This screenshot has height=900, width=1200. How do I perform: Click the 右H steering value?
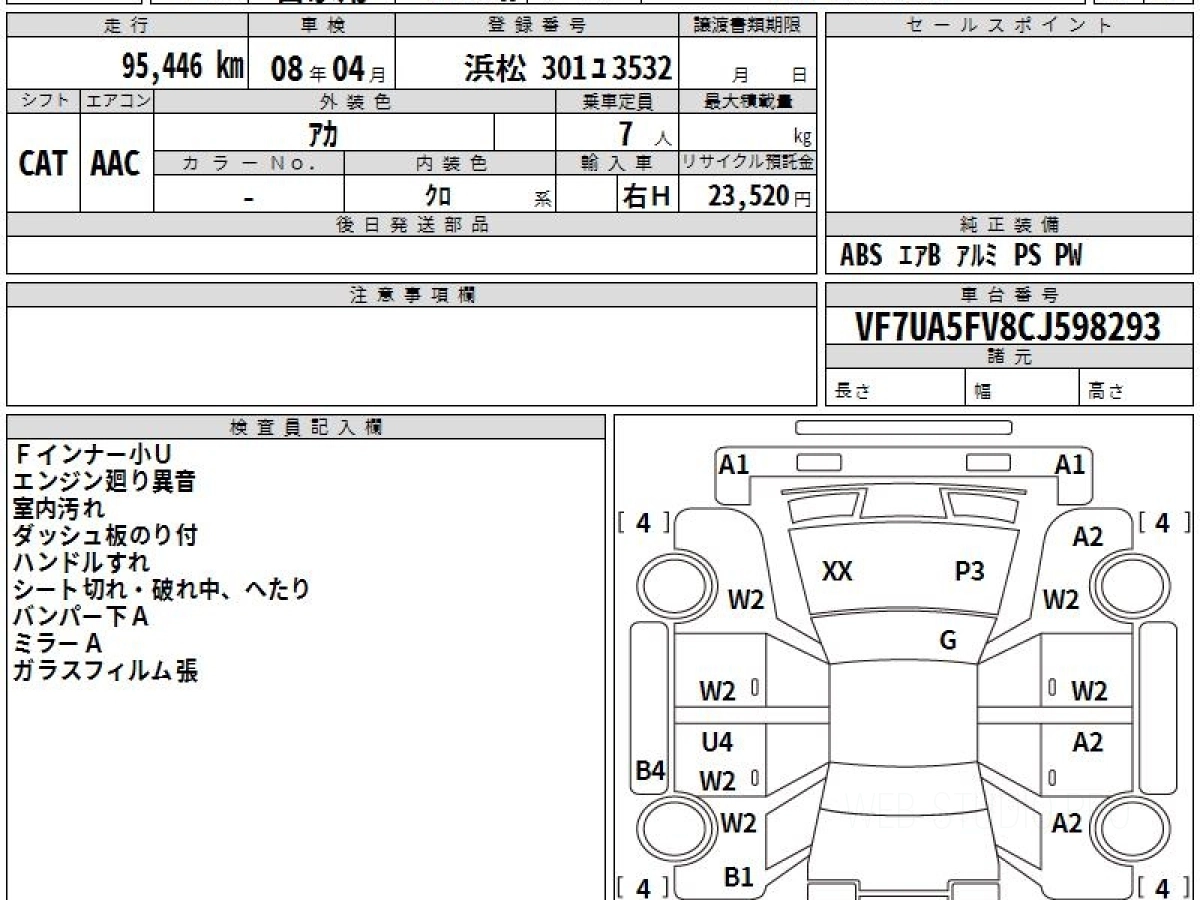coord(646,196)
